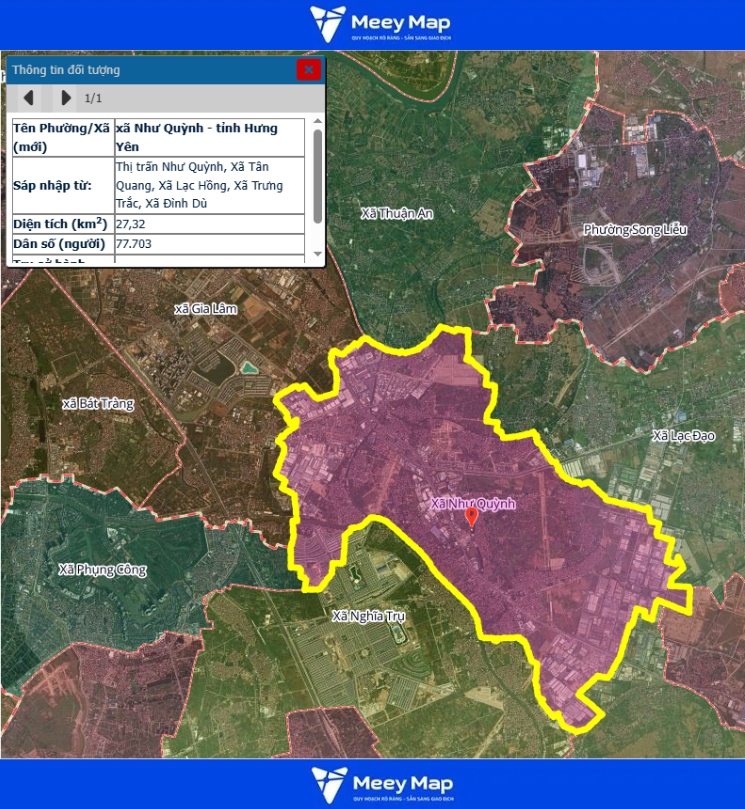745x809 pixels.
Task: Click the Xã Phụng Công map label
Action: pyautogui.click(x=102, y=570)
